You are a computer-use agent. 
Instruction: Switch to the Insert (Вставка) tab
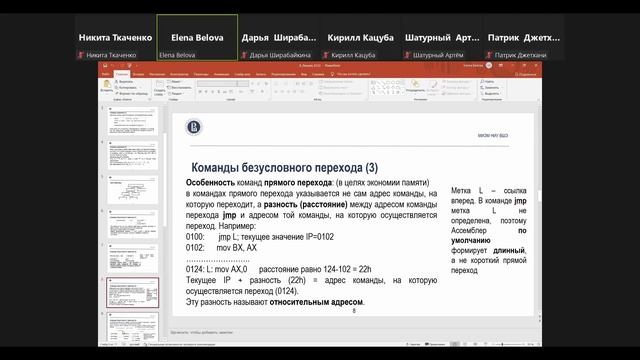[138, 74]
